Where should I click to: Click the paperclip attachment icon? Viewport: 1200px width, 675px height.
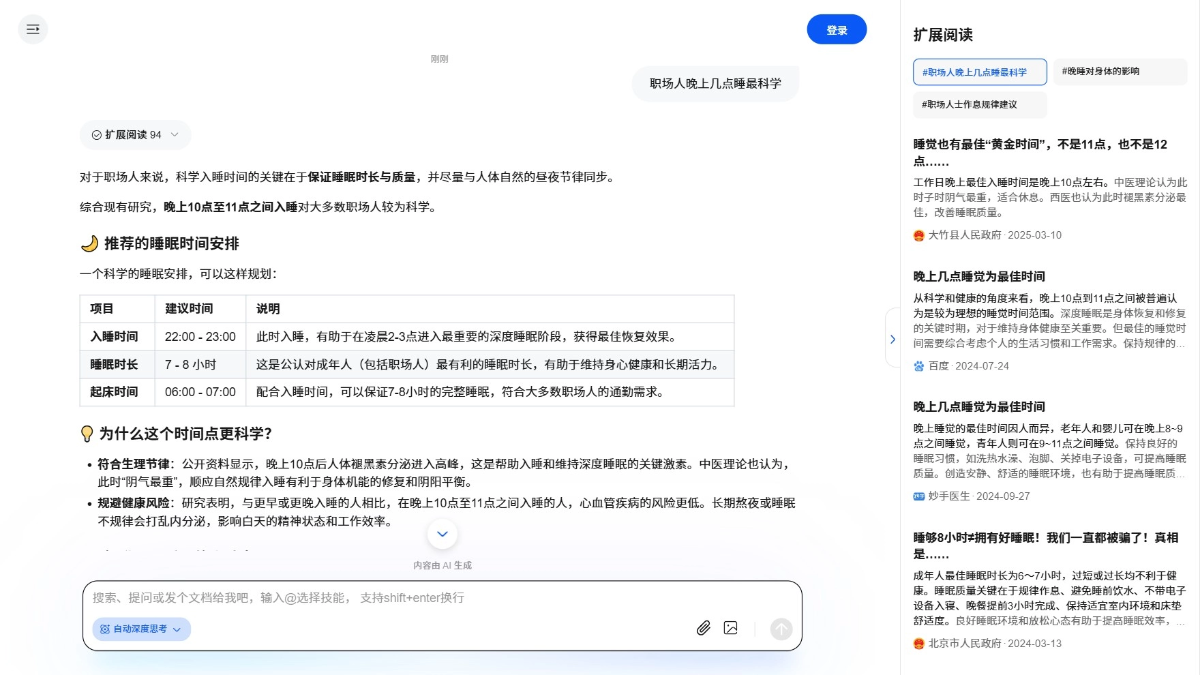pos(703,628)
